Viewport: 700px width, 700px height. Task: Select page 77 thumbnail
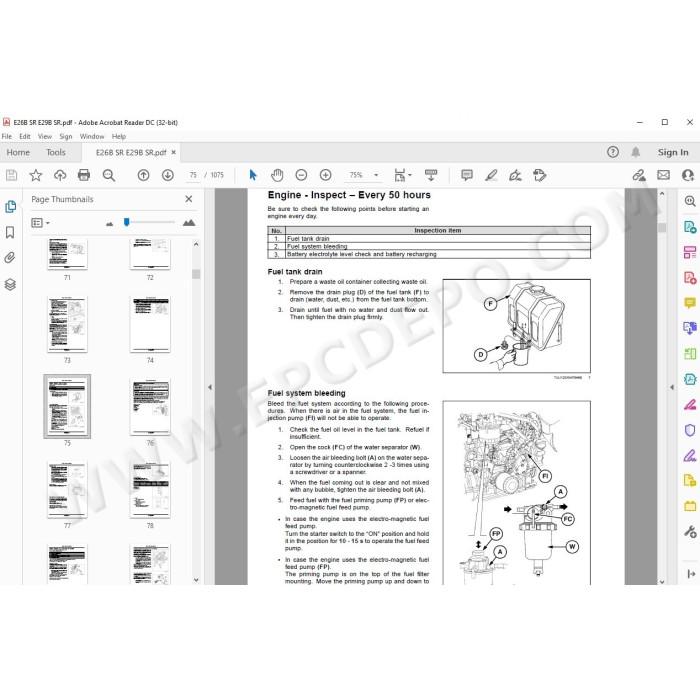point(67,489)
